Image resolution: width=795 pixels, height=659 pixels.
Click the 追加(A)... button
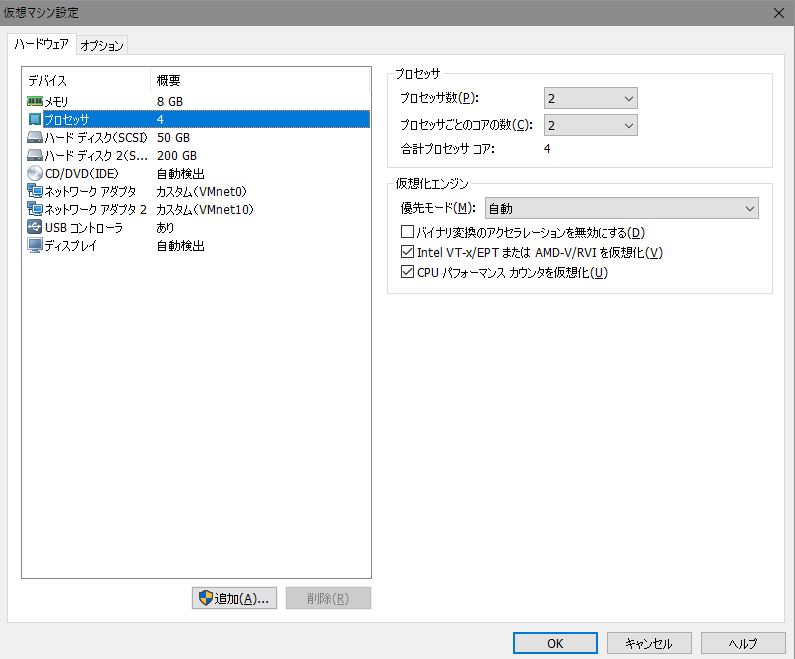coord(234,598)
